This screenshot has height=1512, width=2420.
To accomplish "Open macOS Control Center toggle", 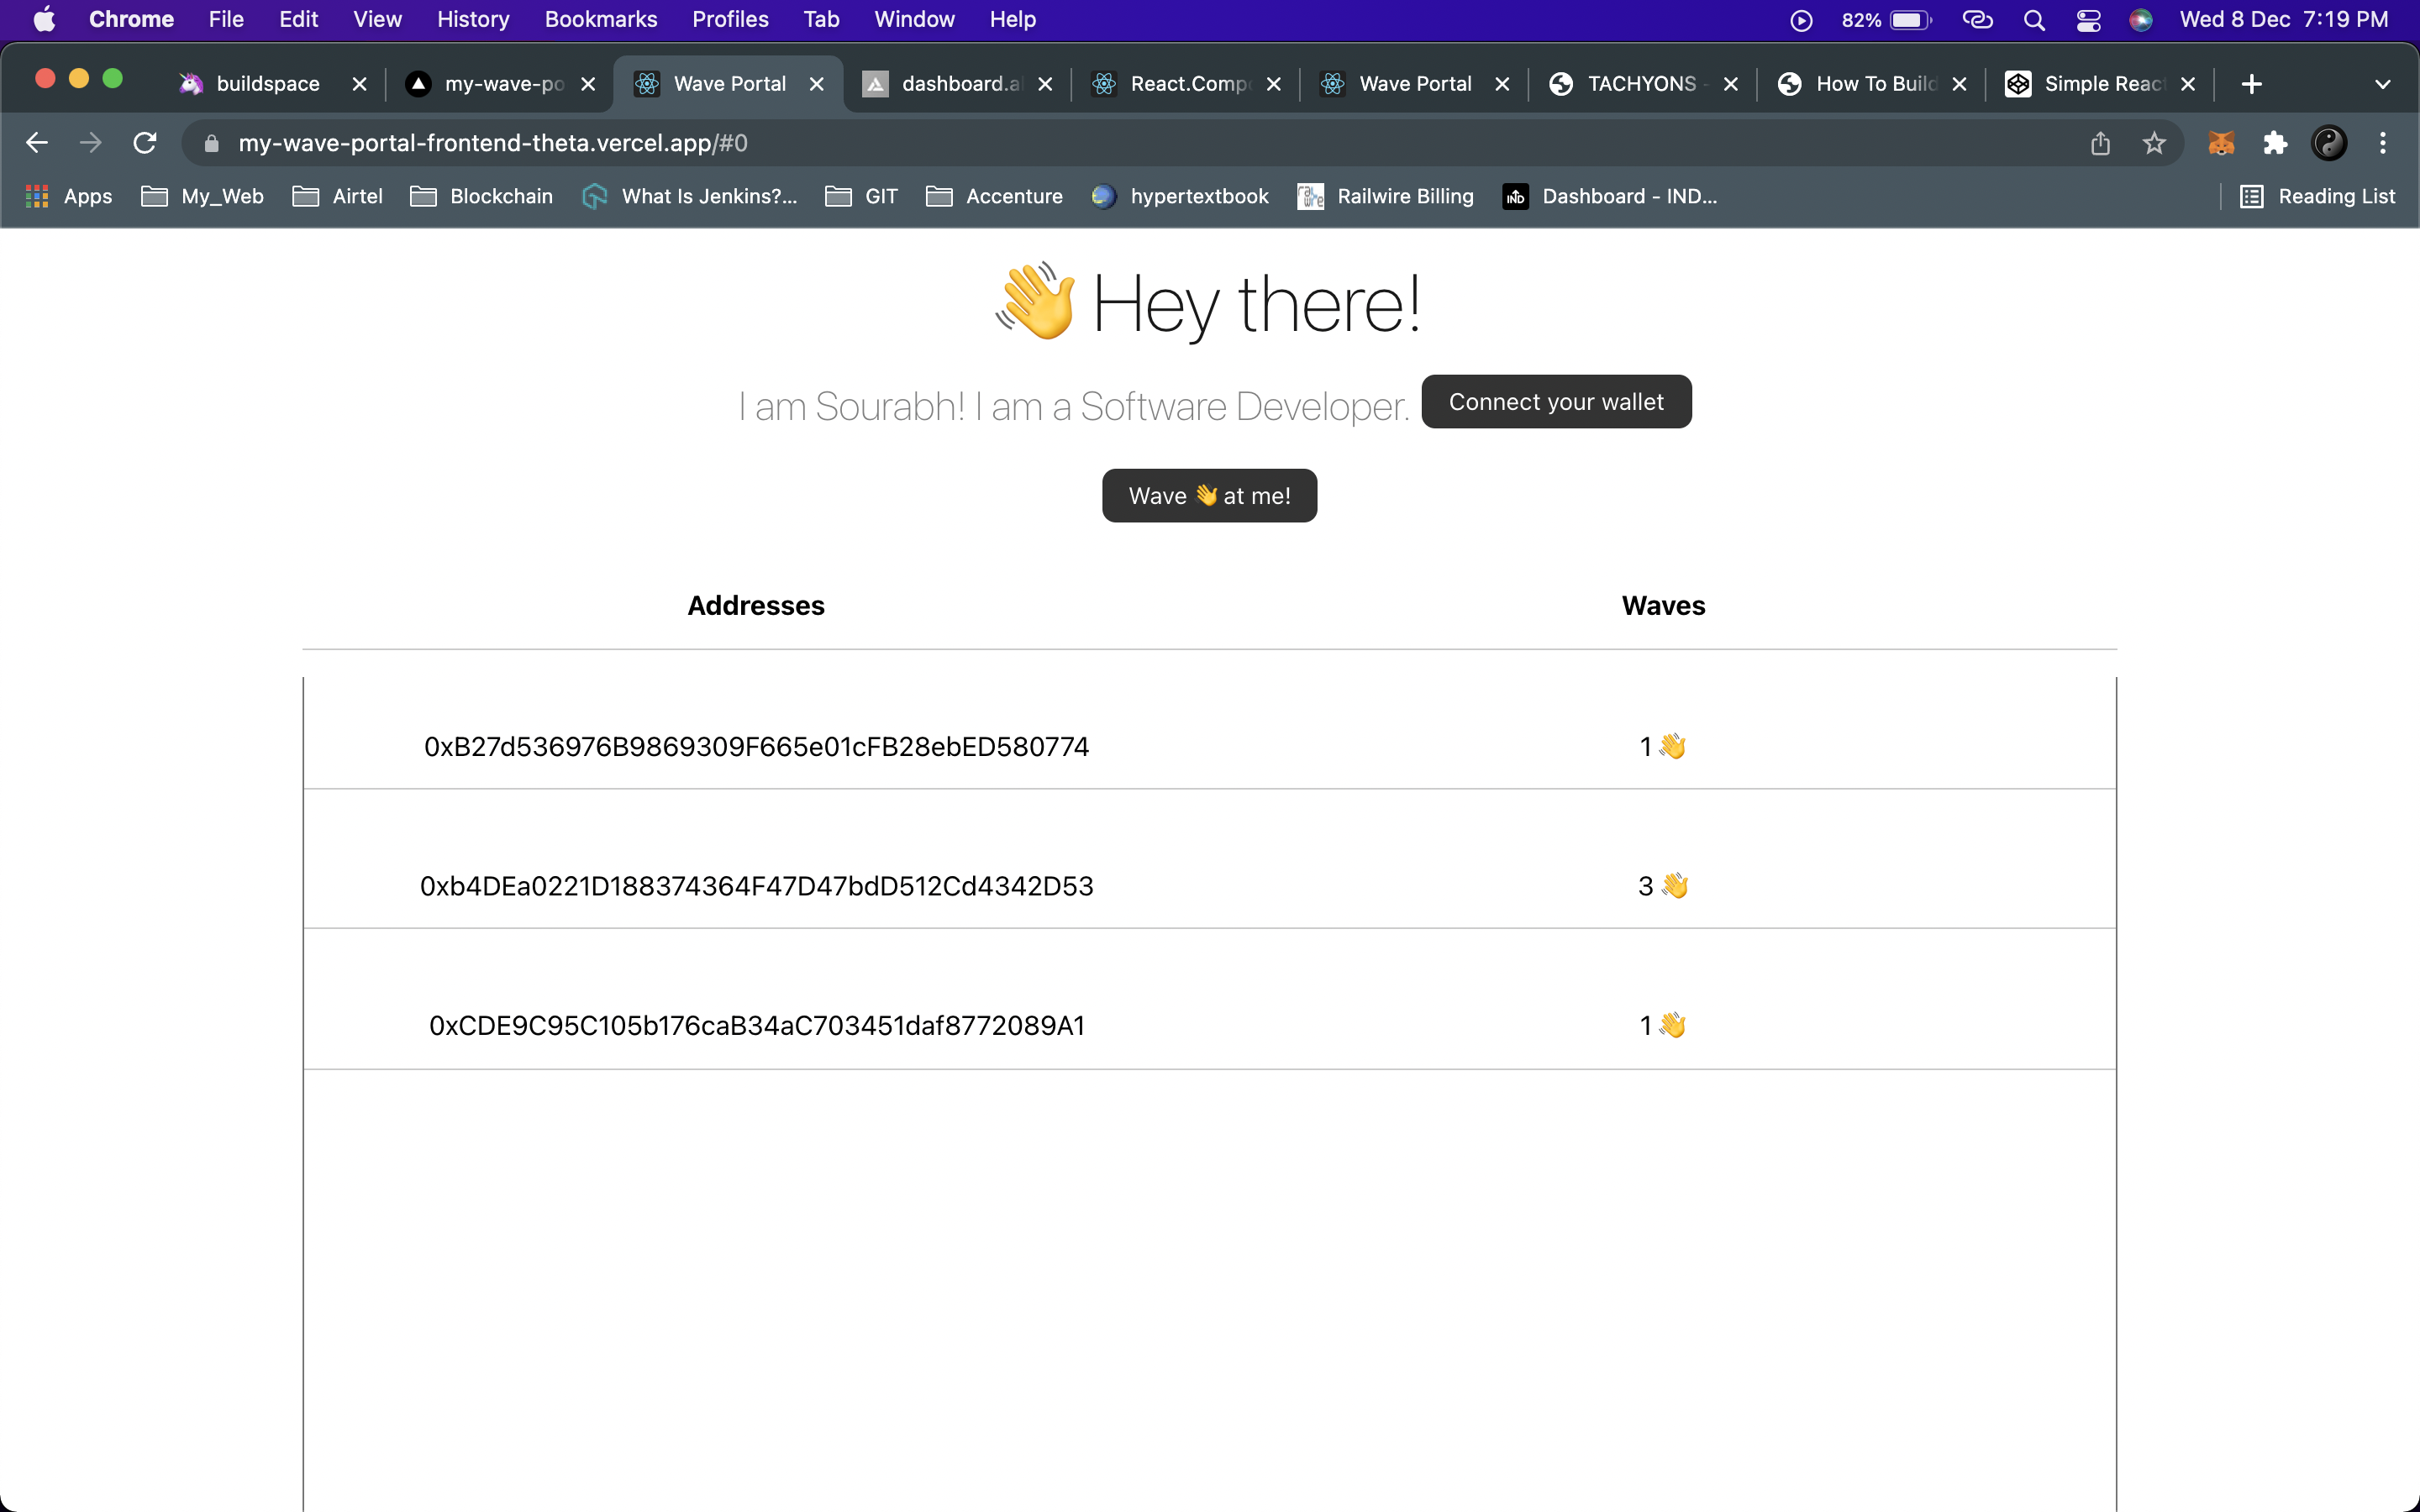I will [2089, 19].
